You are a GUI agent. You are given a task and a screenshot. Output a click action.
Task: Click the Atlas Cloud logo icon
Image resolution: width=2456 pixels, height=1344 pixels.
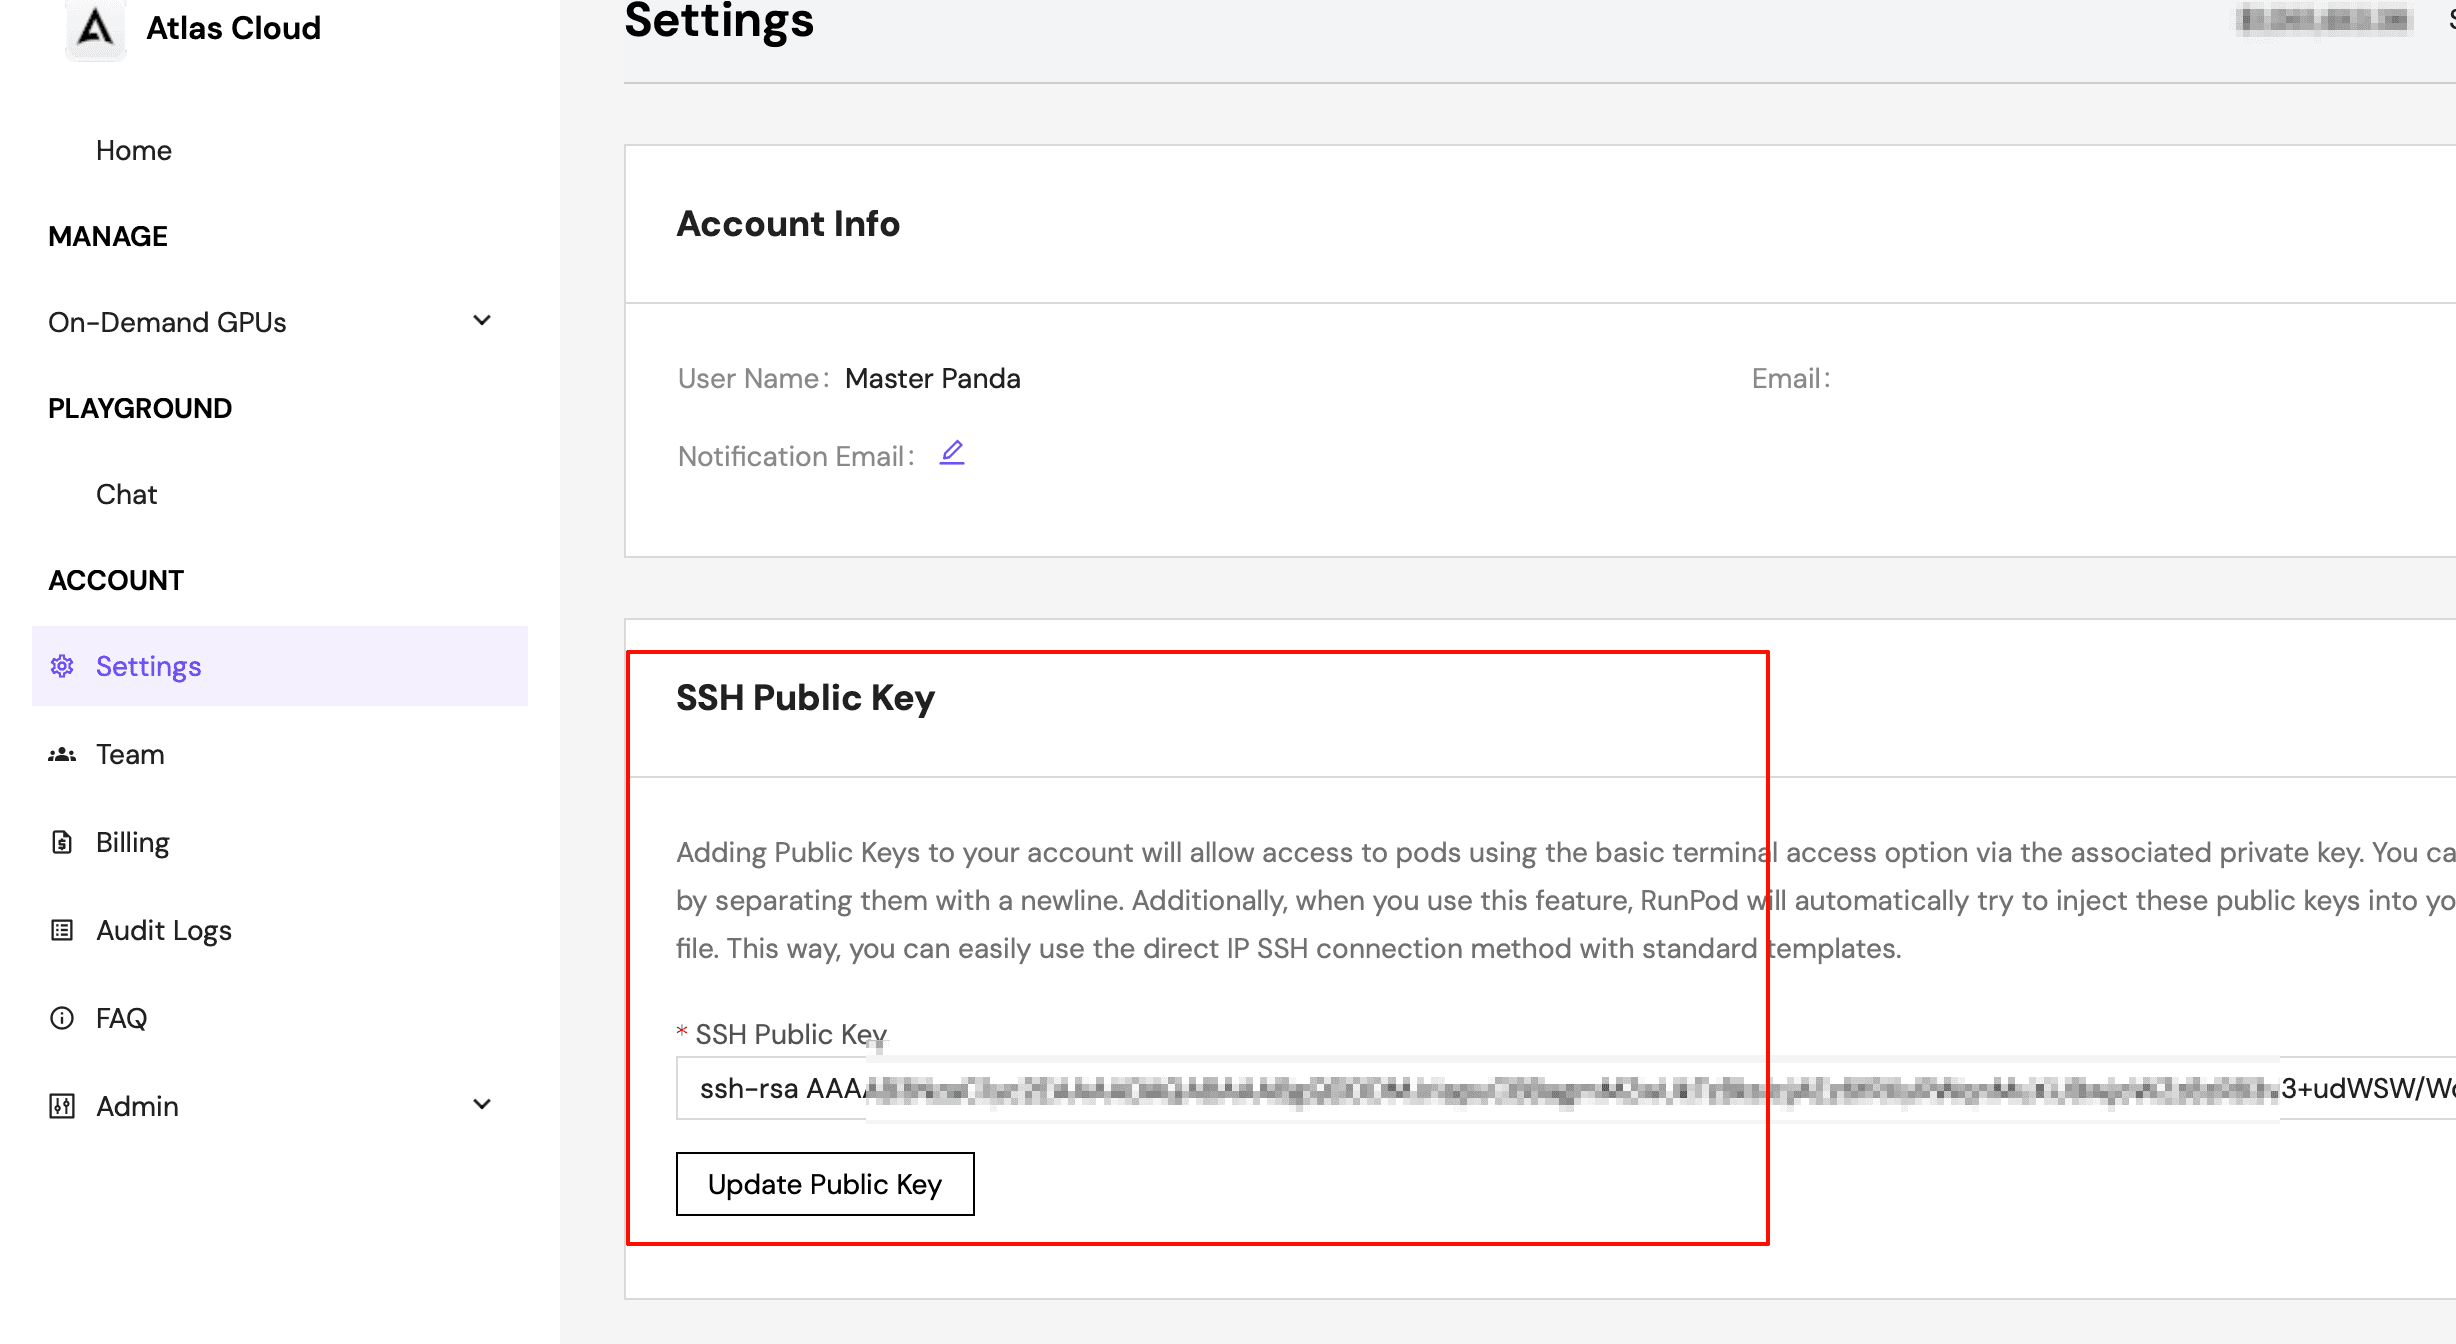click(x=95, y=28)
